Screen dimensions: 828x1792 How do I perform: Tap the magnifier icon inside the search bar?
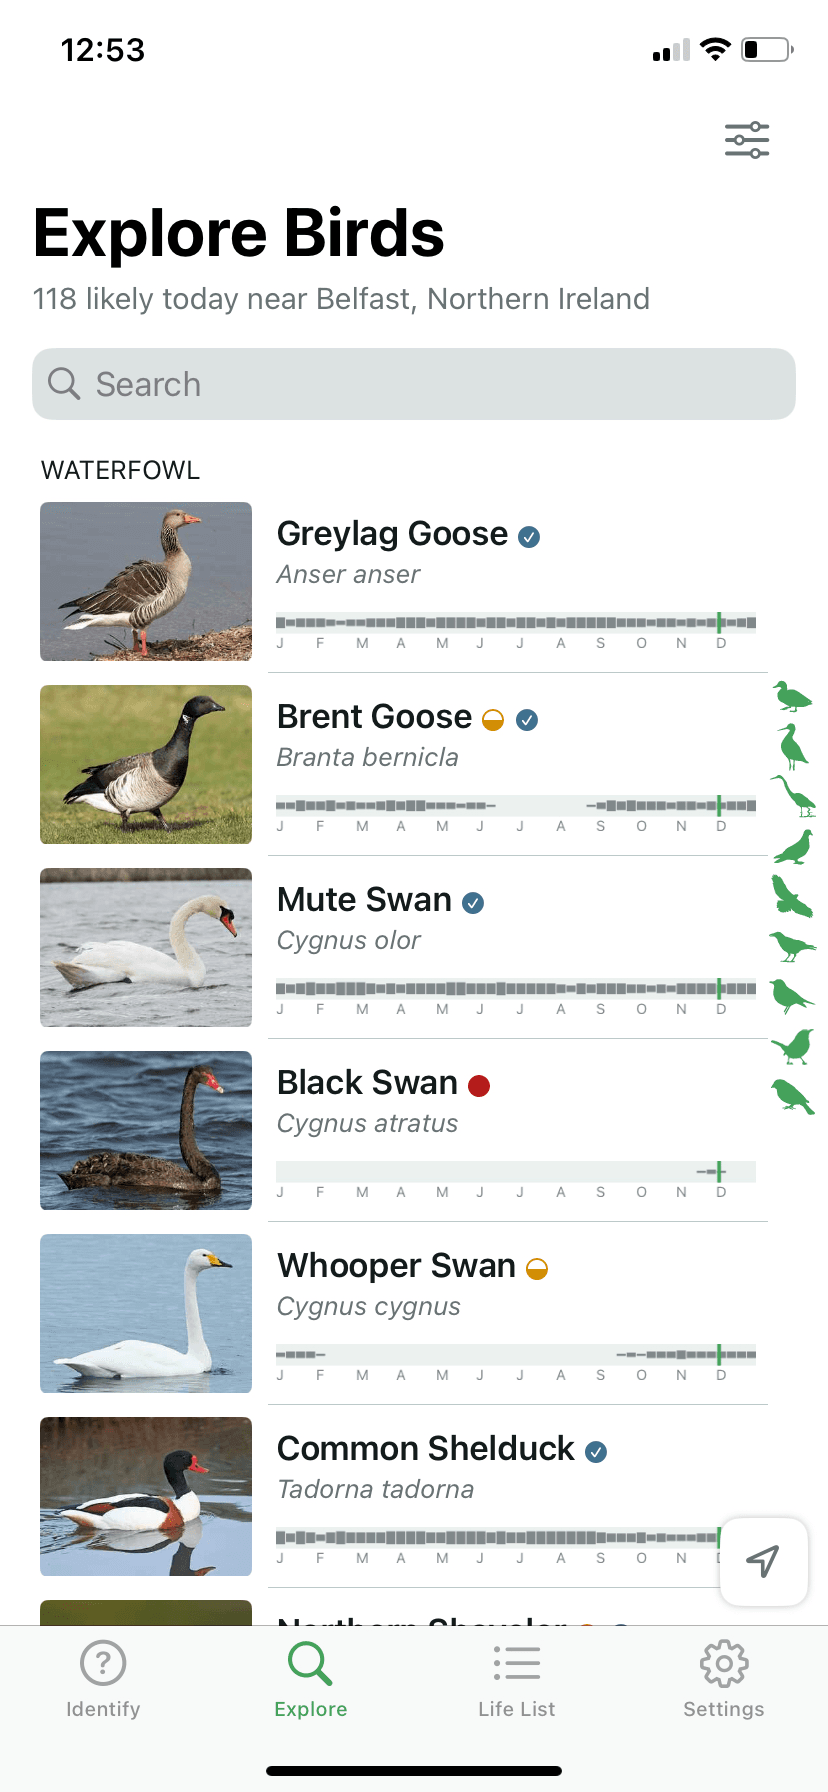pyautogui.click(x=63, y=384)
